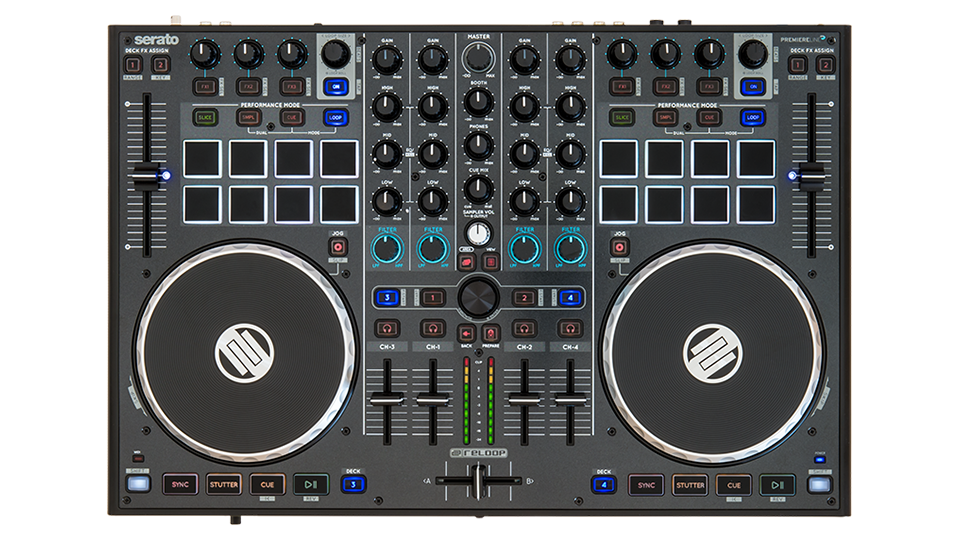Hit the left deck CUE transport button

268,484
